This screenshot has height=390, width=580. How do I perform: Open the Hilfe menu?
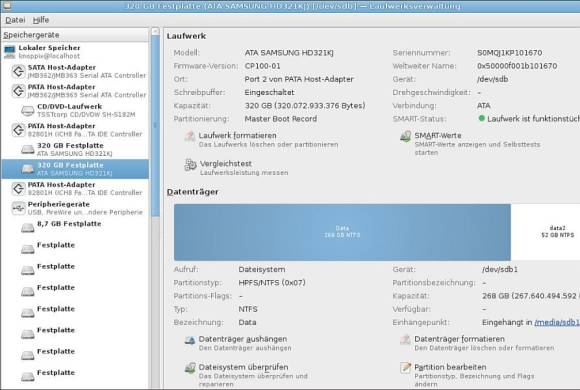coord(41,20)
